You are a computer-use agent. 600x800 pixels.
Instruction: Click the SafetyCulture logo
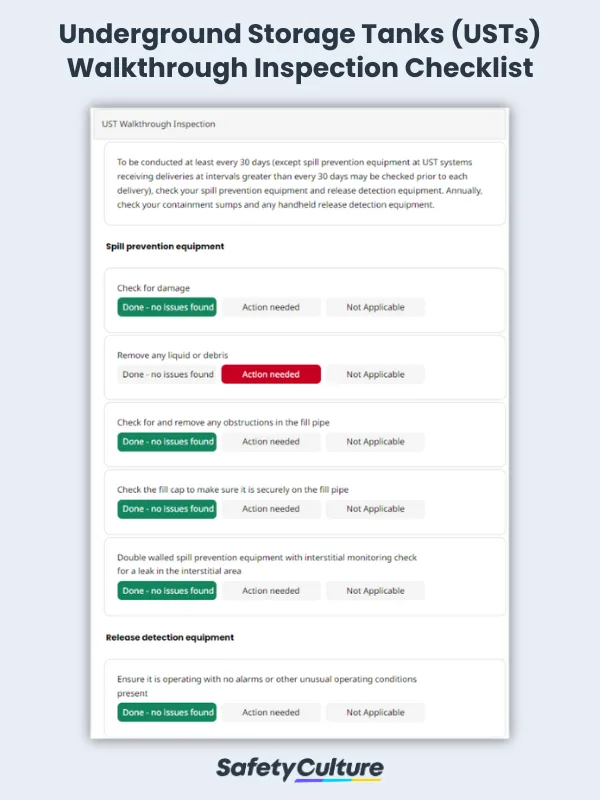coord(300,768)
